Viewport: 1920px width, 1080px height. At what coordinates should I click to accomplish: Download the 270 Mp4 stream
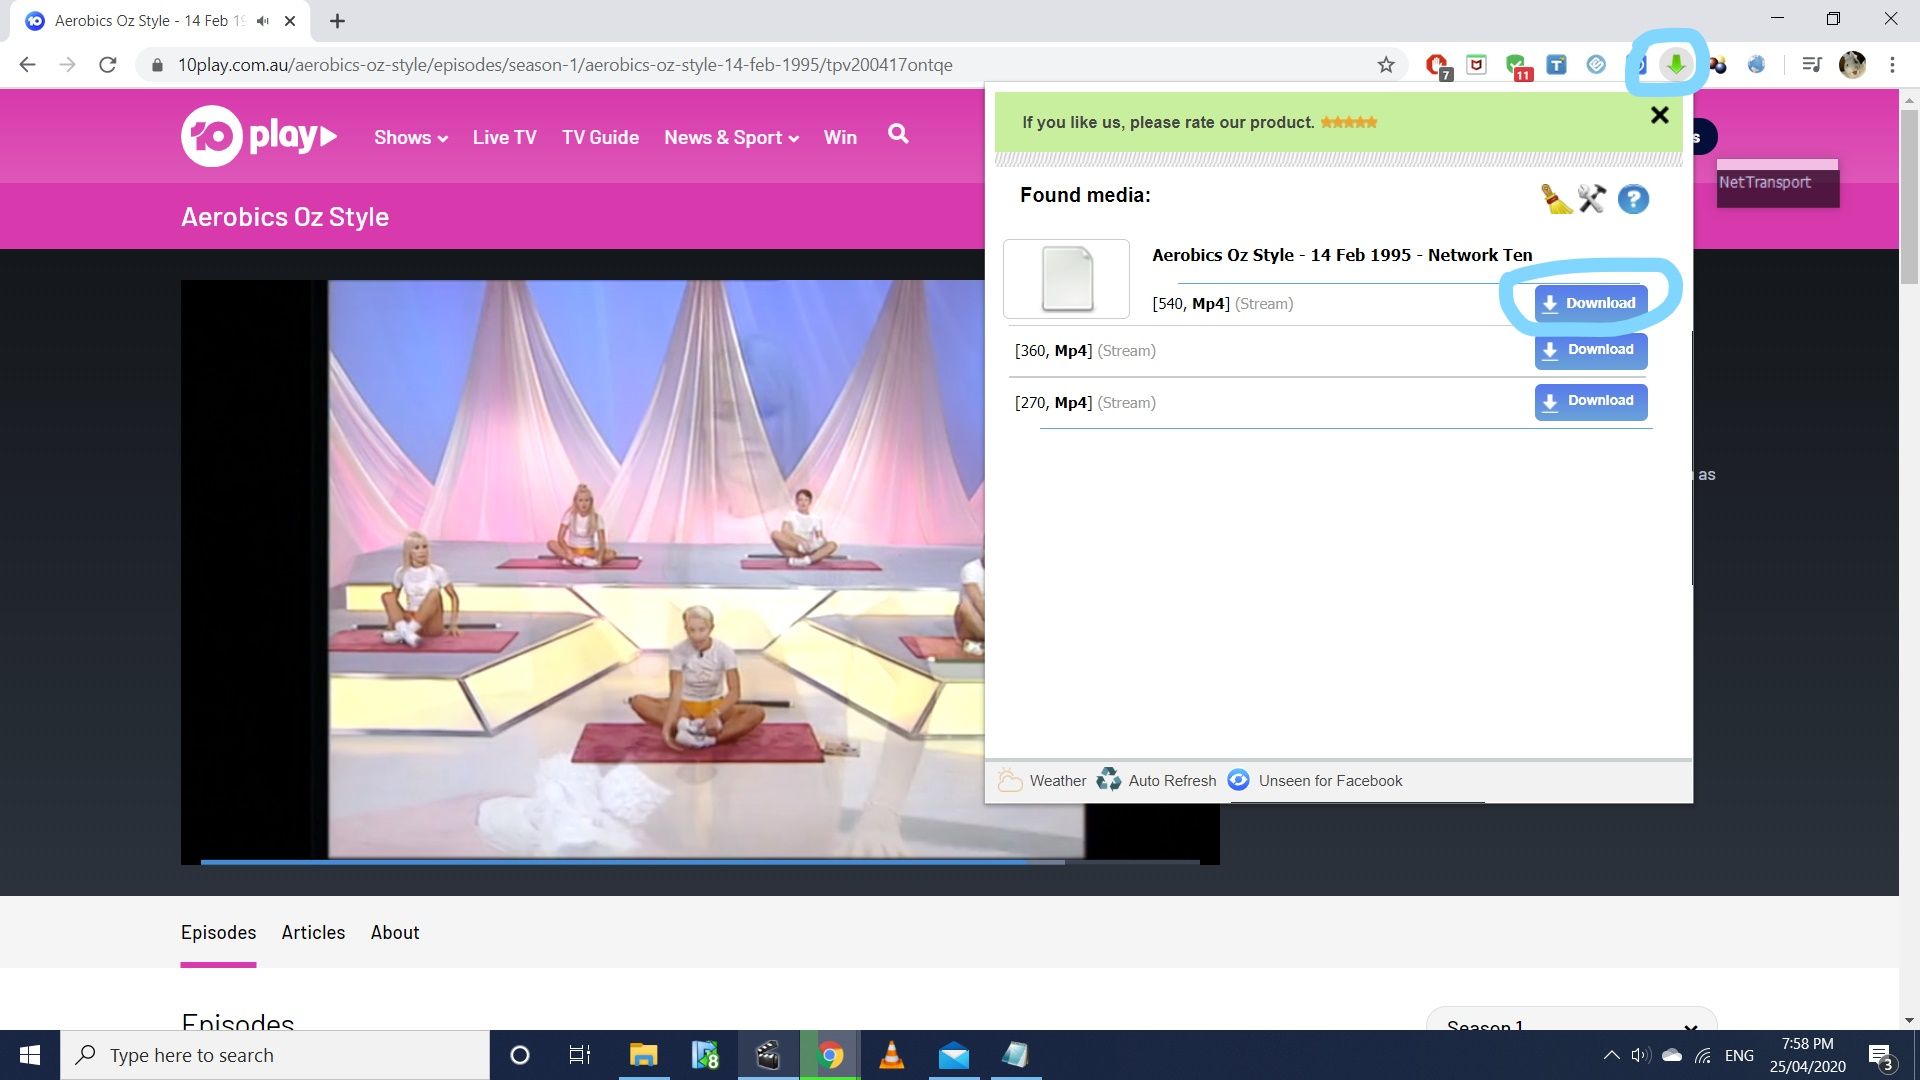1590,401
